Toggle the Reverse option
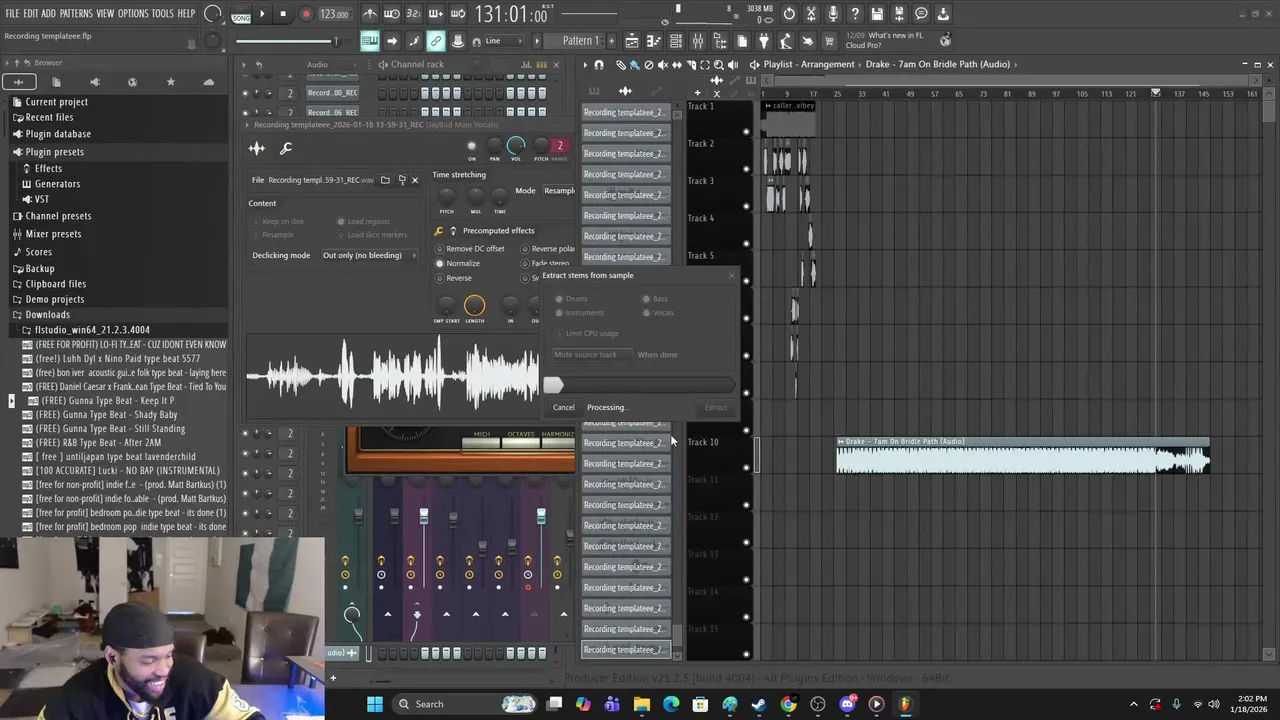Viewport: 1280px width, 720px height. 453,278
